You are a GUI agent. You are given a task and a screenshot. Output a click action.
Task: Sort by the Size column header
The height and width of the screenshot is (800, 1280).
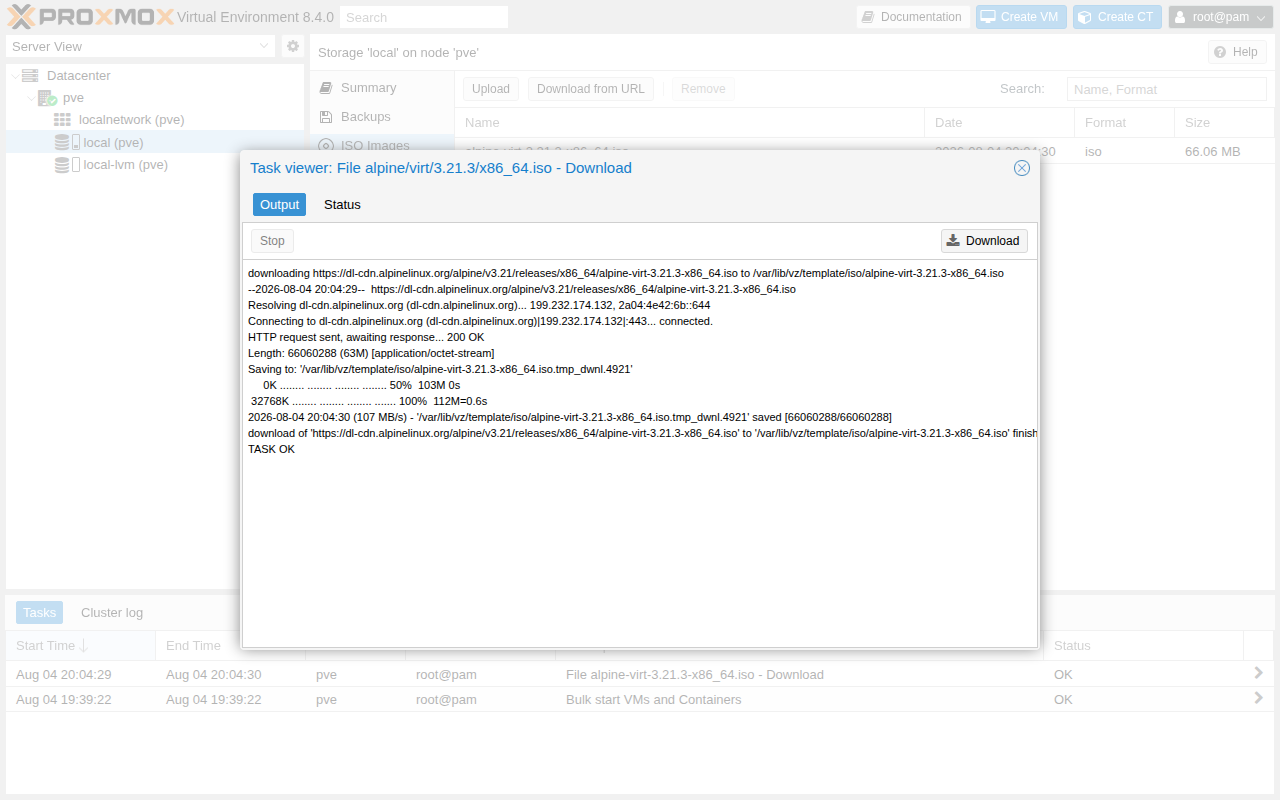1224,122
